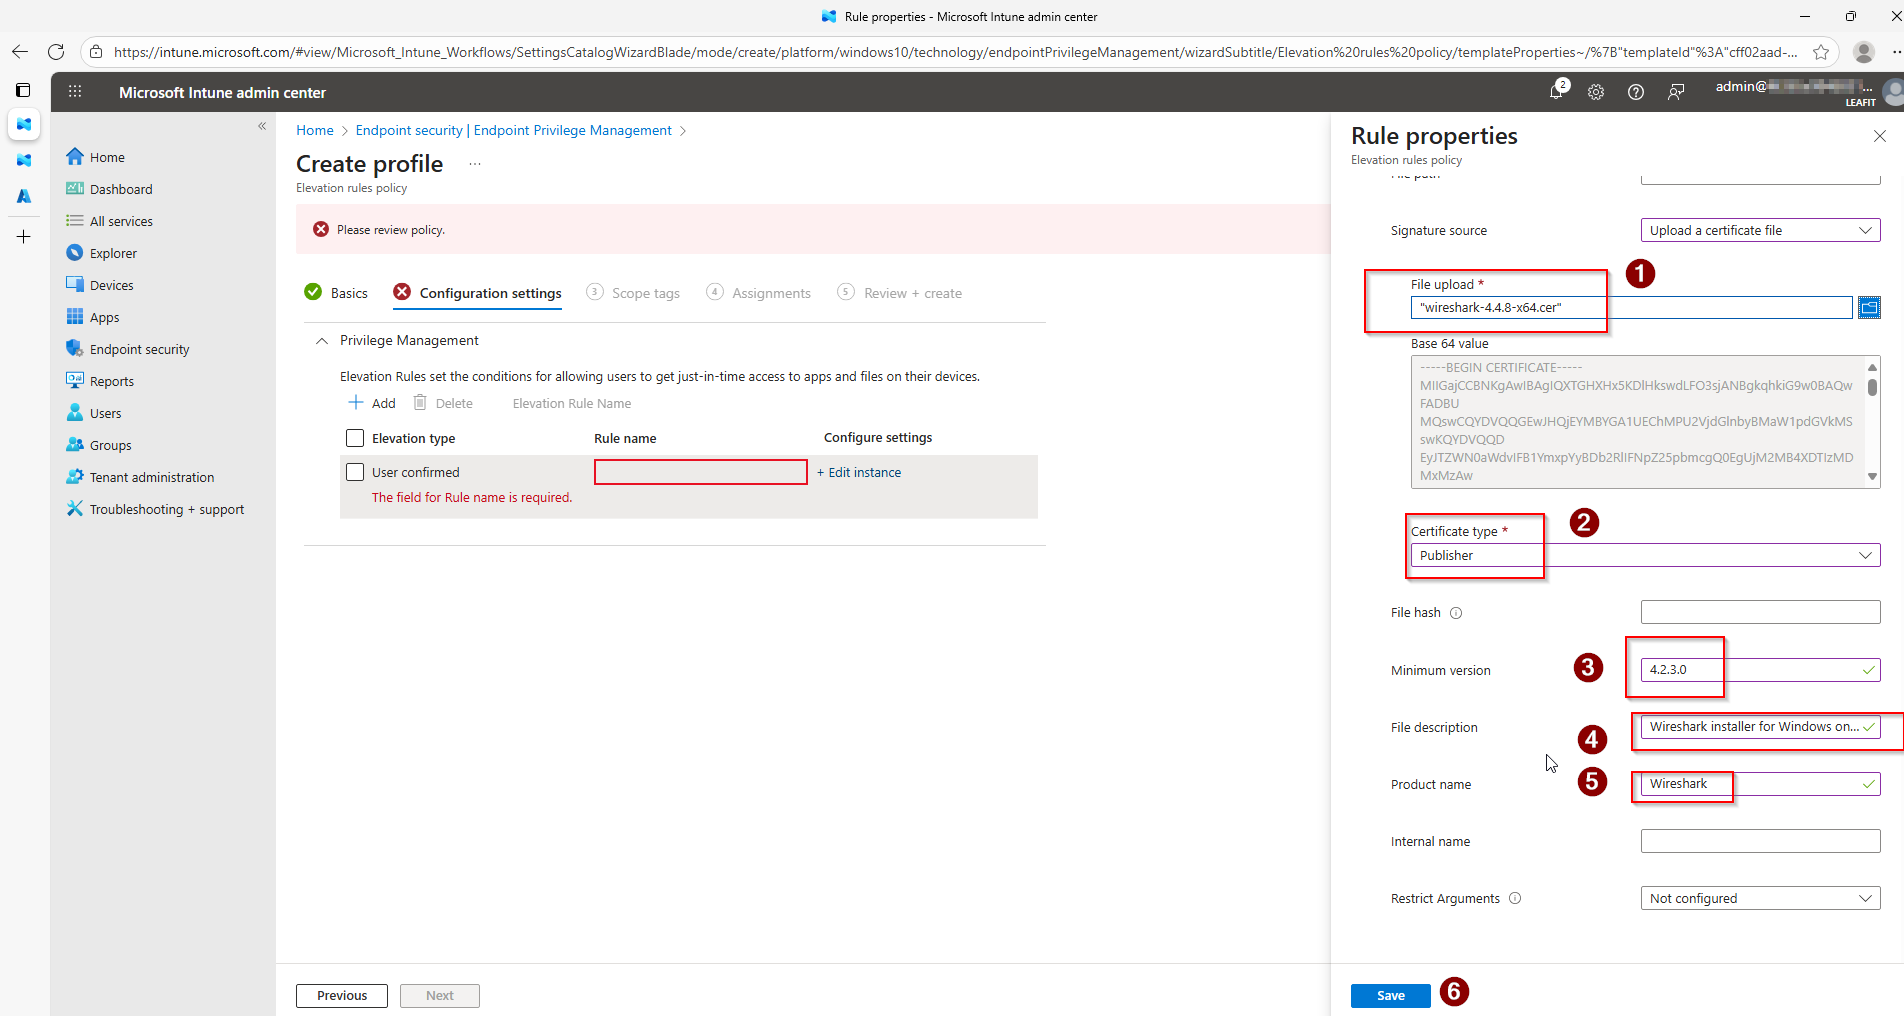1904x1016 pixels.
Task: Reload the page with refresh icon
Action: [56, 52]
